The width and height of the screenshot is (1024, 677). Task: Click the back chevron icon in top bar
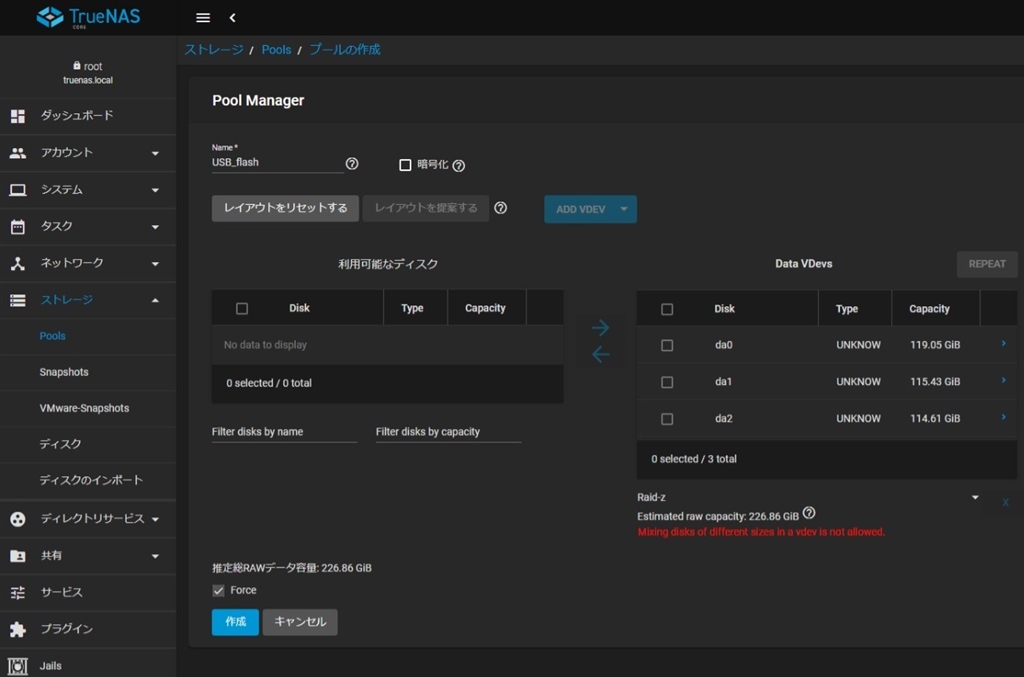pyautogui.click(x=232, y=18)
